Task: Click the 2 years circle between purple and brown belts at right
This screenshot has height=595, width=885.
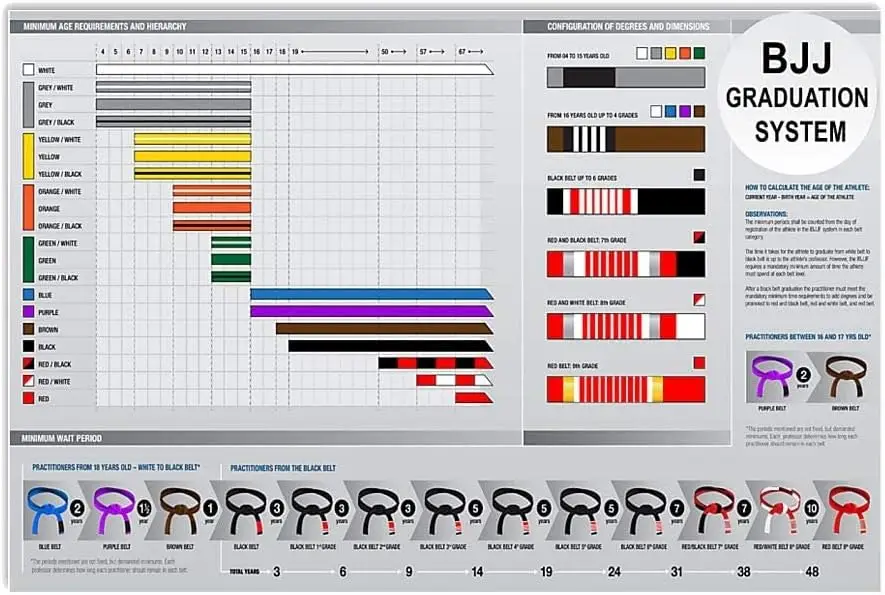Action: 803,375
